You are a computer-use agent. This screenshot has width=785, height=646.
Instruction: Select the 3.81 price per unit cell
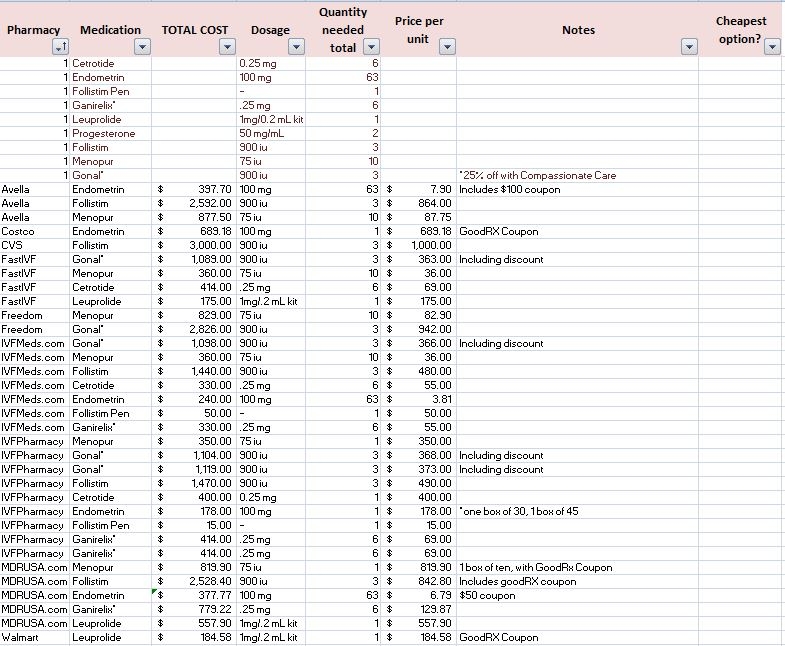point(419,400)
